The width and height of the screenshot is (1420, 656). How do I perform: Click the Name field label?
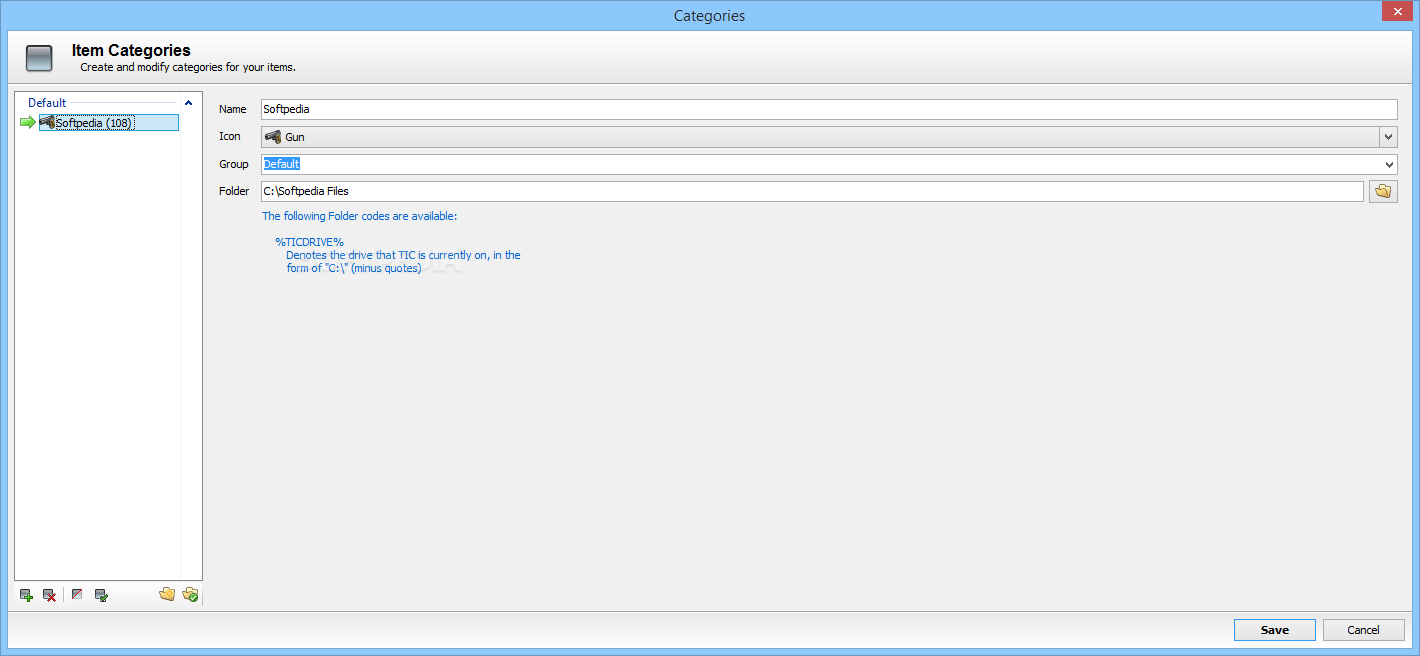pyautogui.click(x=232, y=109)
